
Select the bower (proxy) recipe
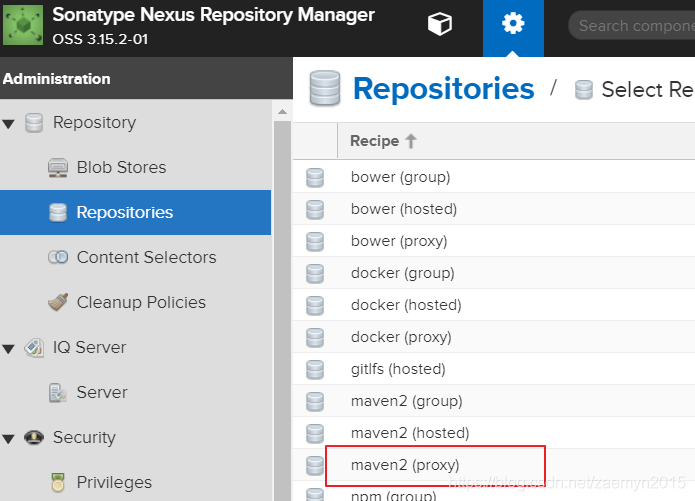pos(399,241)
